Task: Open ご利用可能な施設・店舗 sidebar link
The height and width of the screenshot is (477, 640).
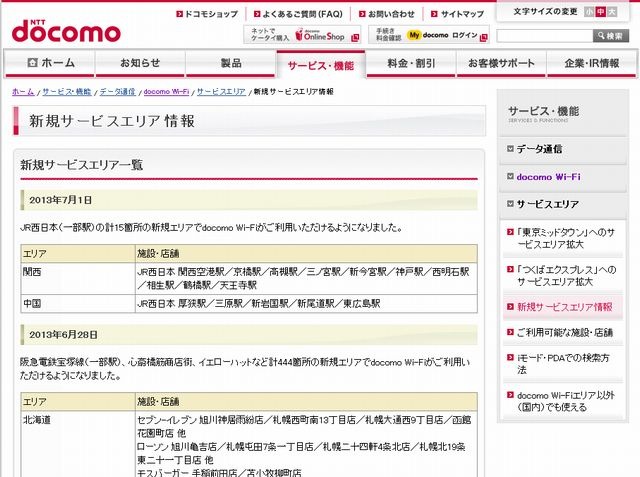Action: [x=565, y=333]
